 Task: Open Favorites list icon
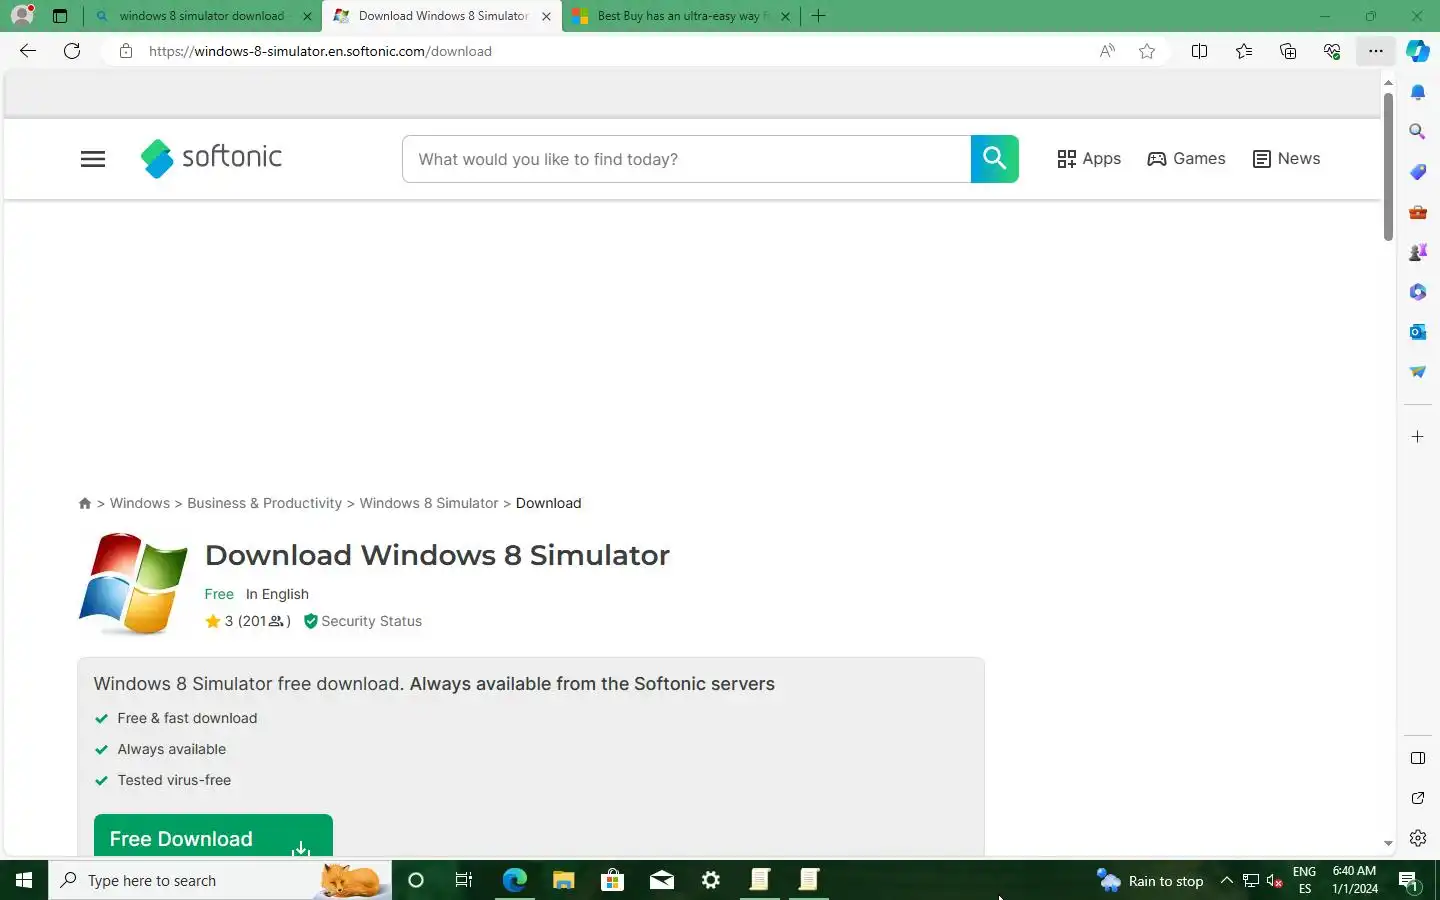click(1243, 51)
